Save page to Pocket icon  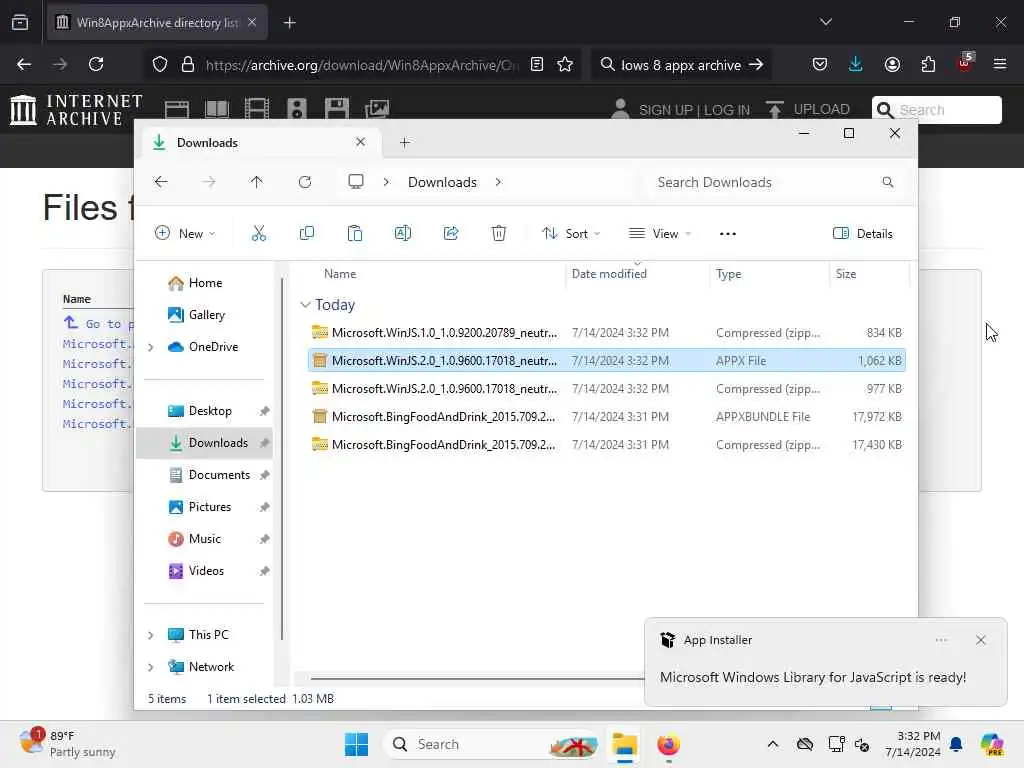coord(820,64)
